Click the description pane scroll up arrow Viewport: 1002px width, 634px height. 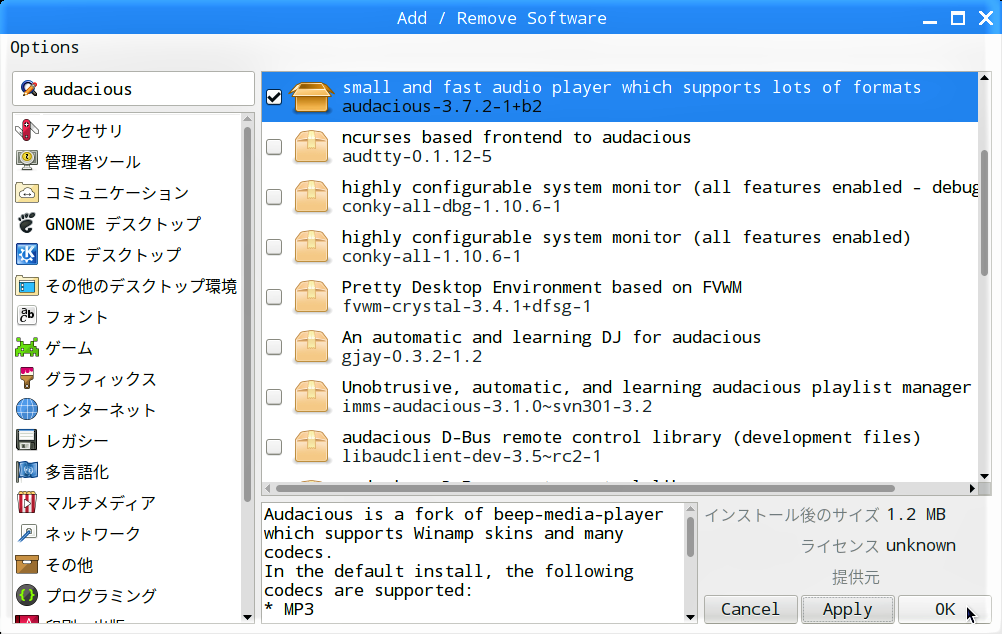point(690,509)
